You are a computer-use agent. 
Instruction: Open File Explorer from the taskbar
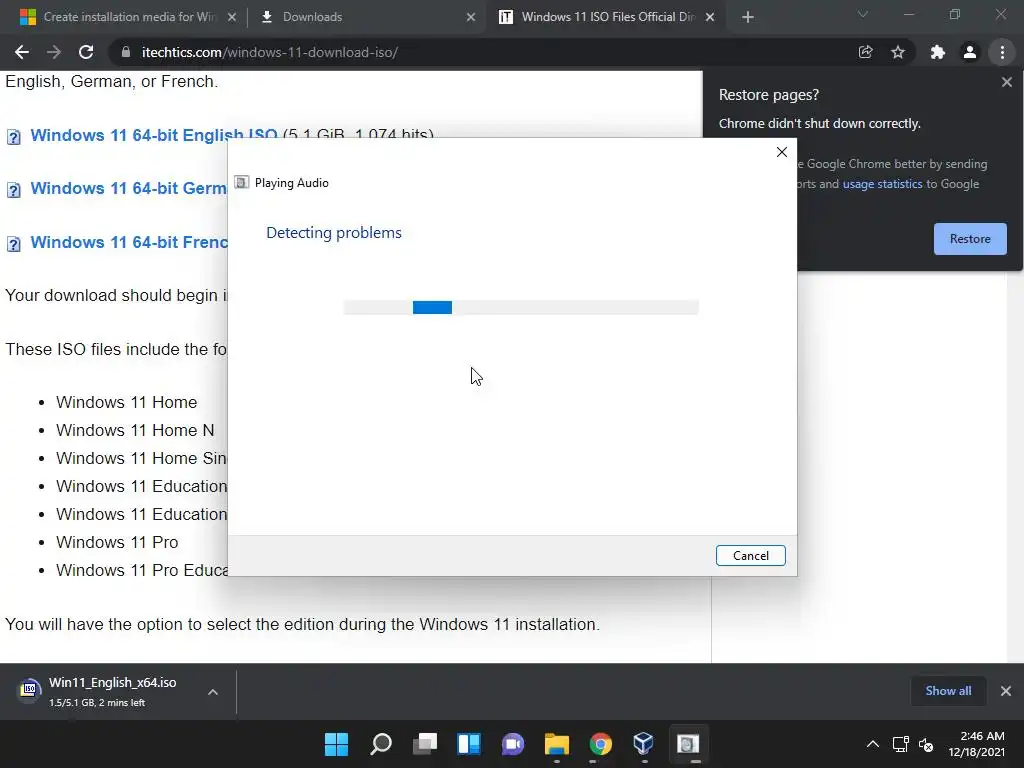(557, 744)
